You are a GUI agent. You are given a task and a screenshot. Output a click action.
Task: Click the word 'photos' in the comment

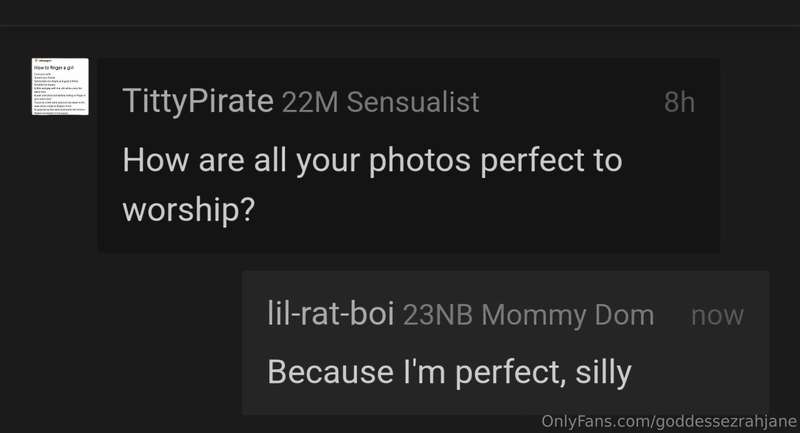click(420, 162)
